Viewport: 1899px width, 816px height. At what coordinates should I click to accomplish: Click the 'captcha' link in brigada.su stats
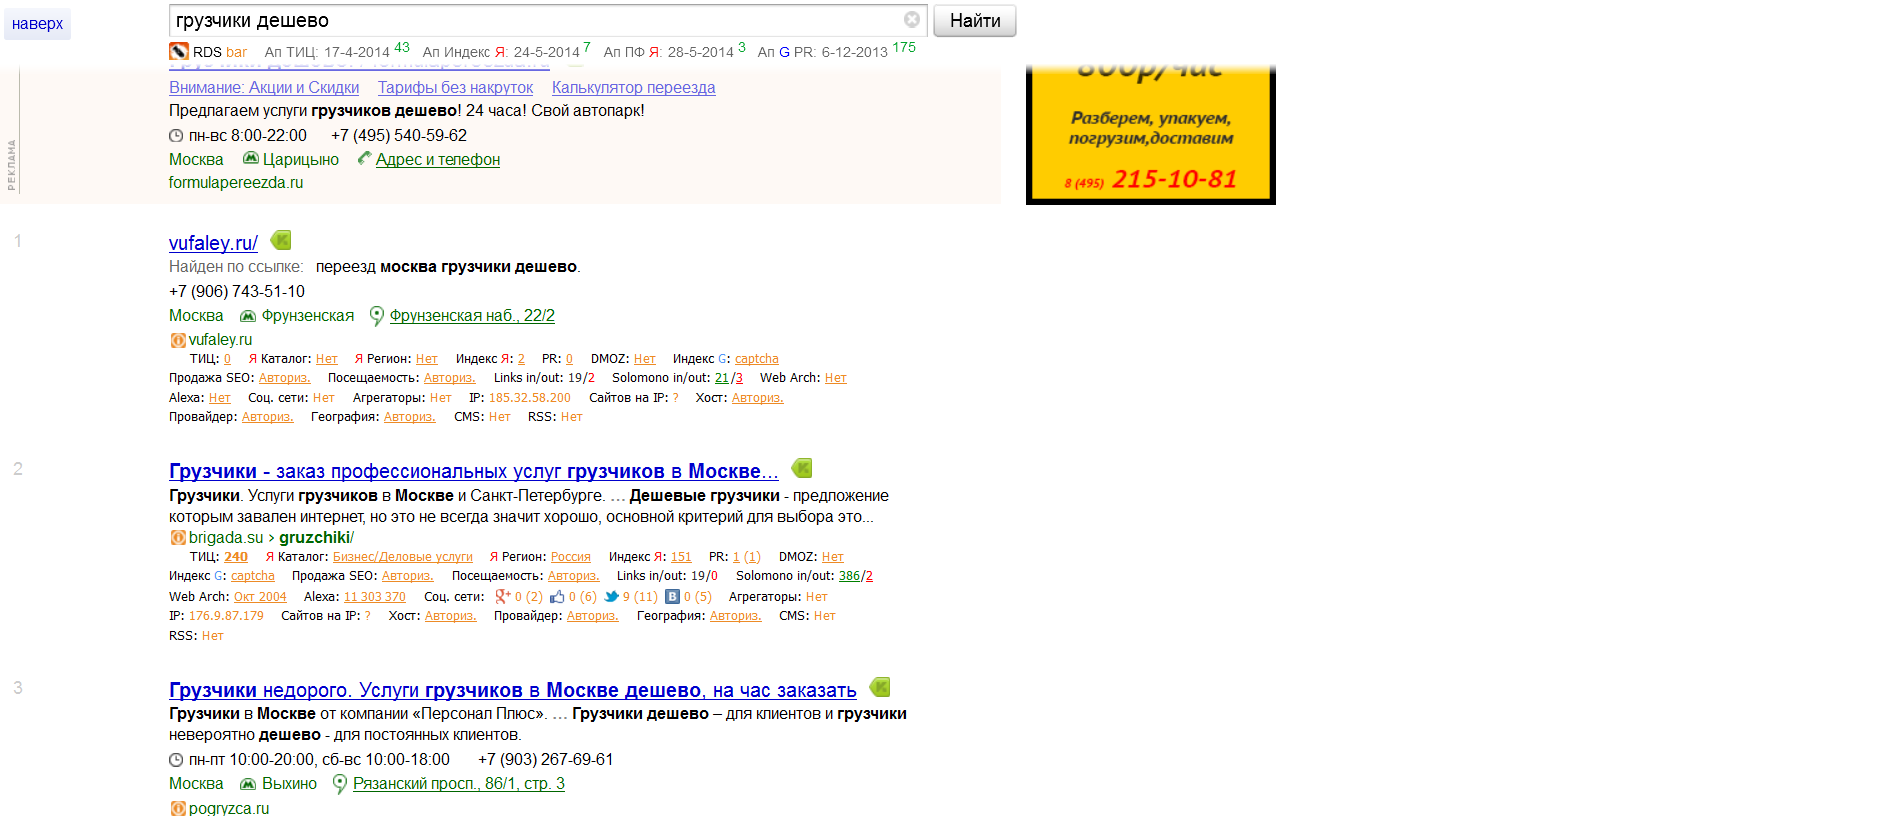click(x=253, y=576)
